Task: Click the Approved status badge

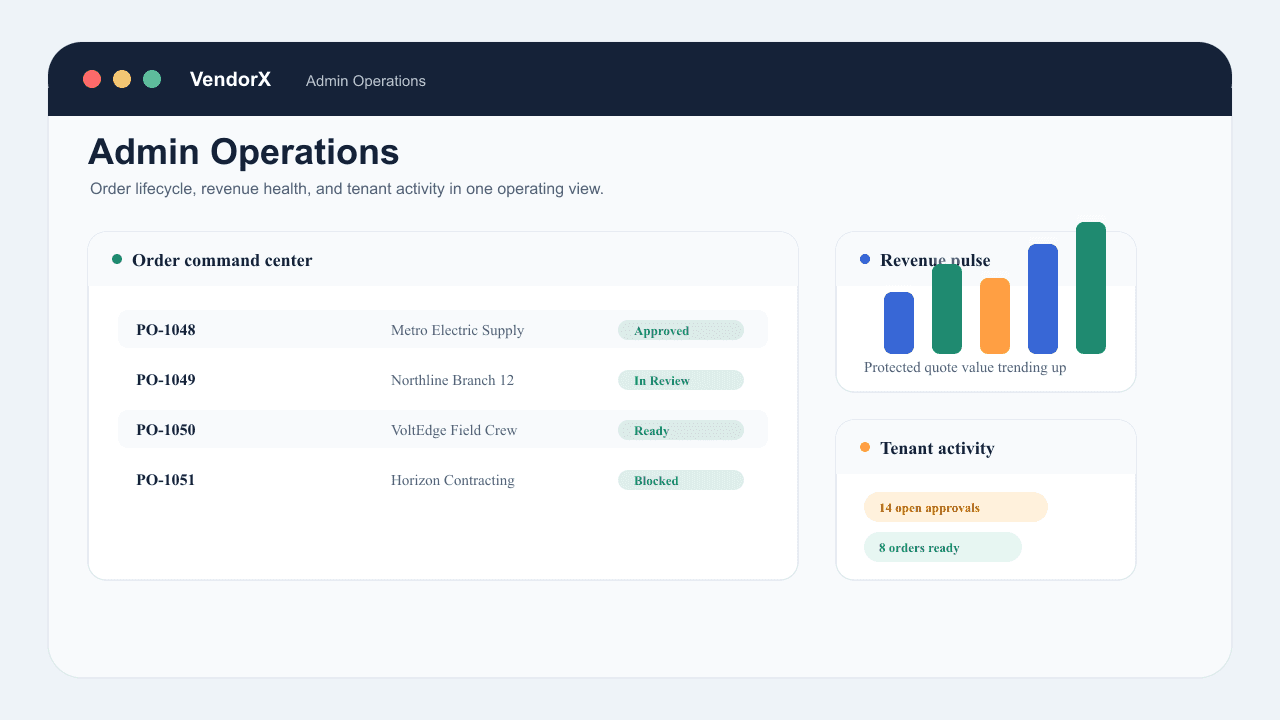Action: point(681,330)
